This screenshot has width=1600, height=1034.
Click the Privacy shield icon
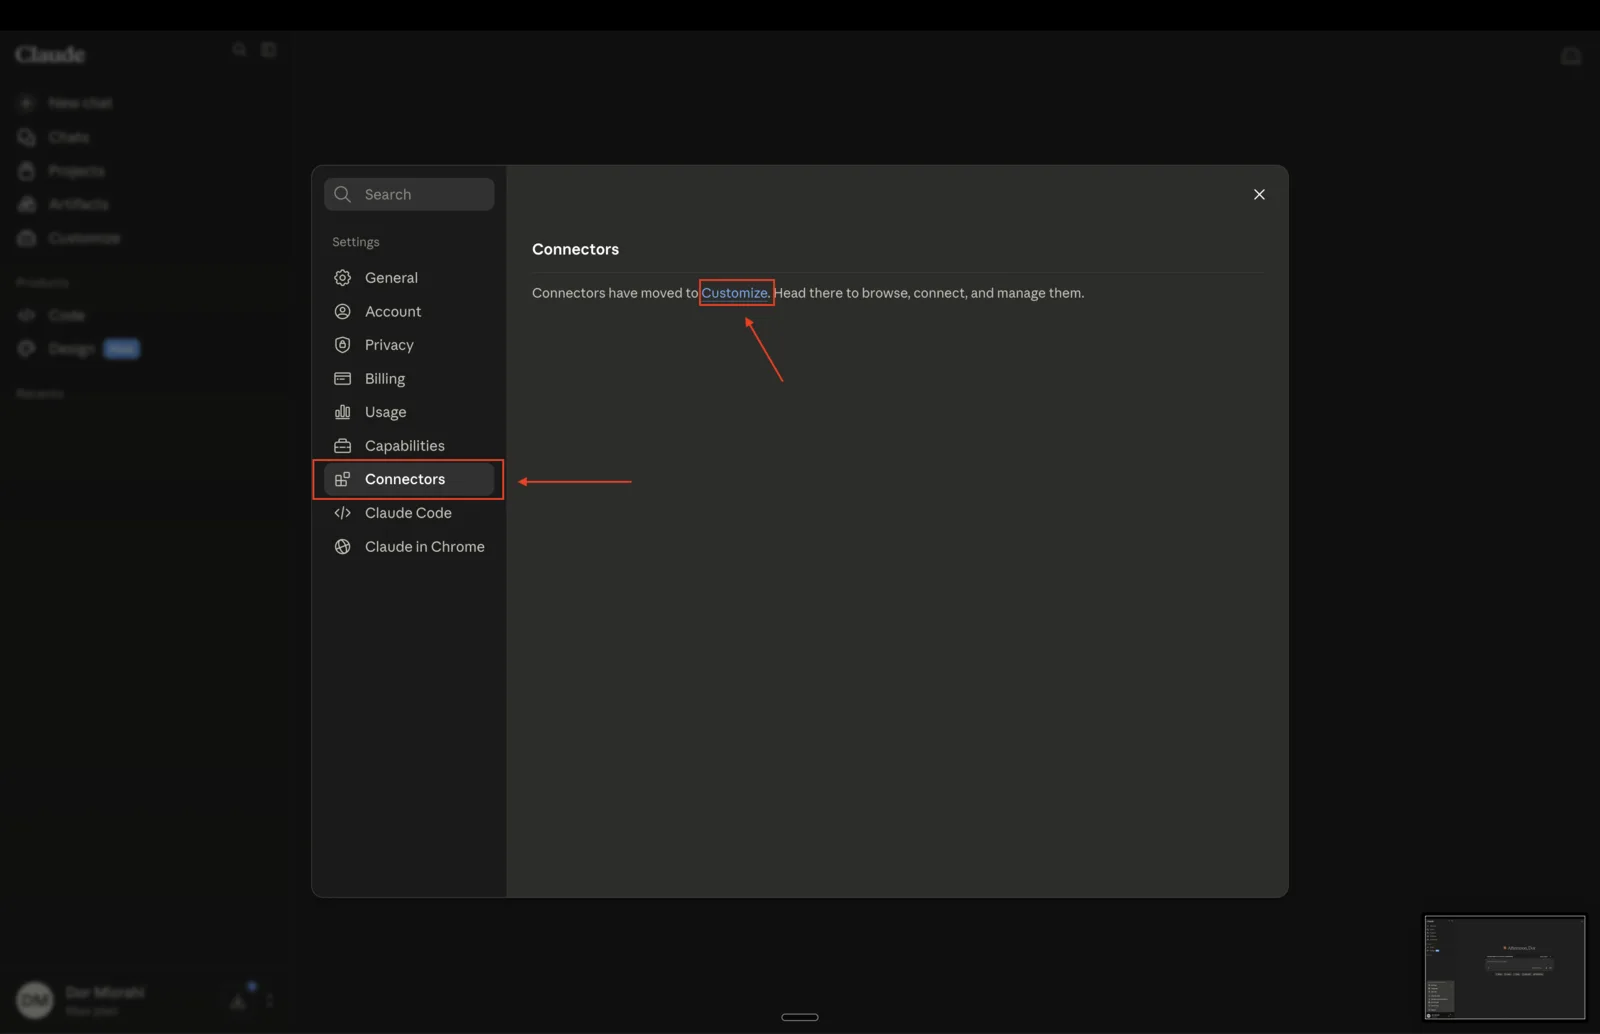[342, 345]
